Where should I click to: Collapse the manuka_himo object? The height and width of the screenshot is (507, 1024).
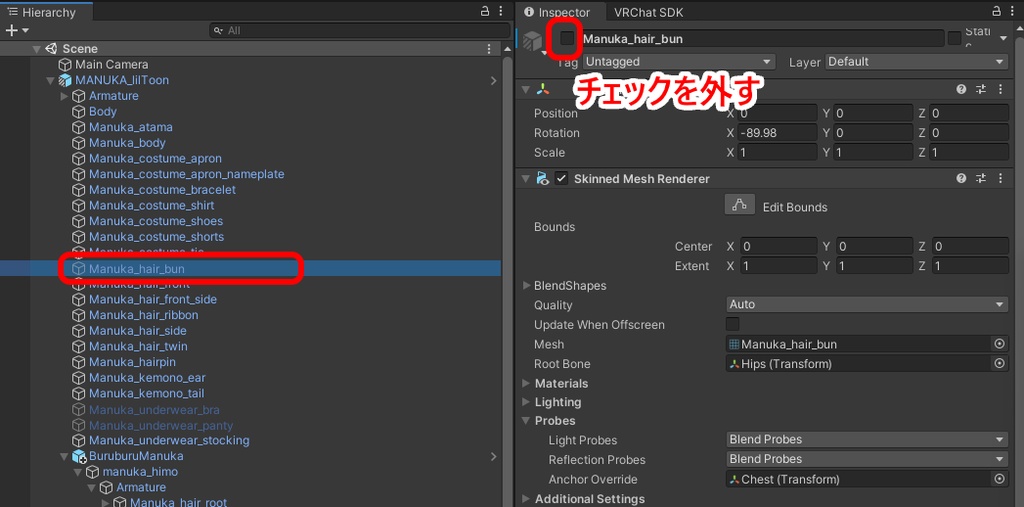click(78, 472)
